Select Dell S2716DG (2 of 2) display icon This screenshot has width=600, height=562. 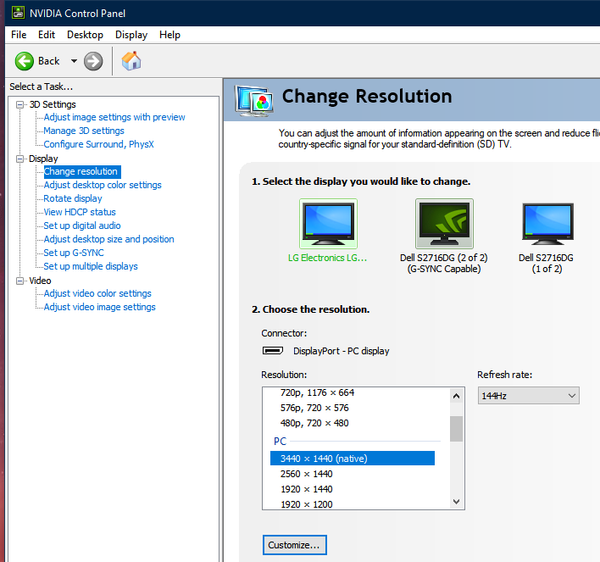click(x=444, y=224)
